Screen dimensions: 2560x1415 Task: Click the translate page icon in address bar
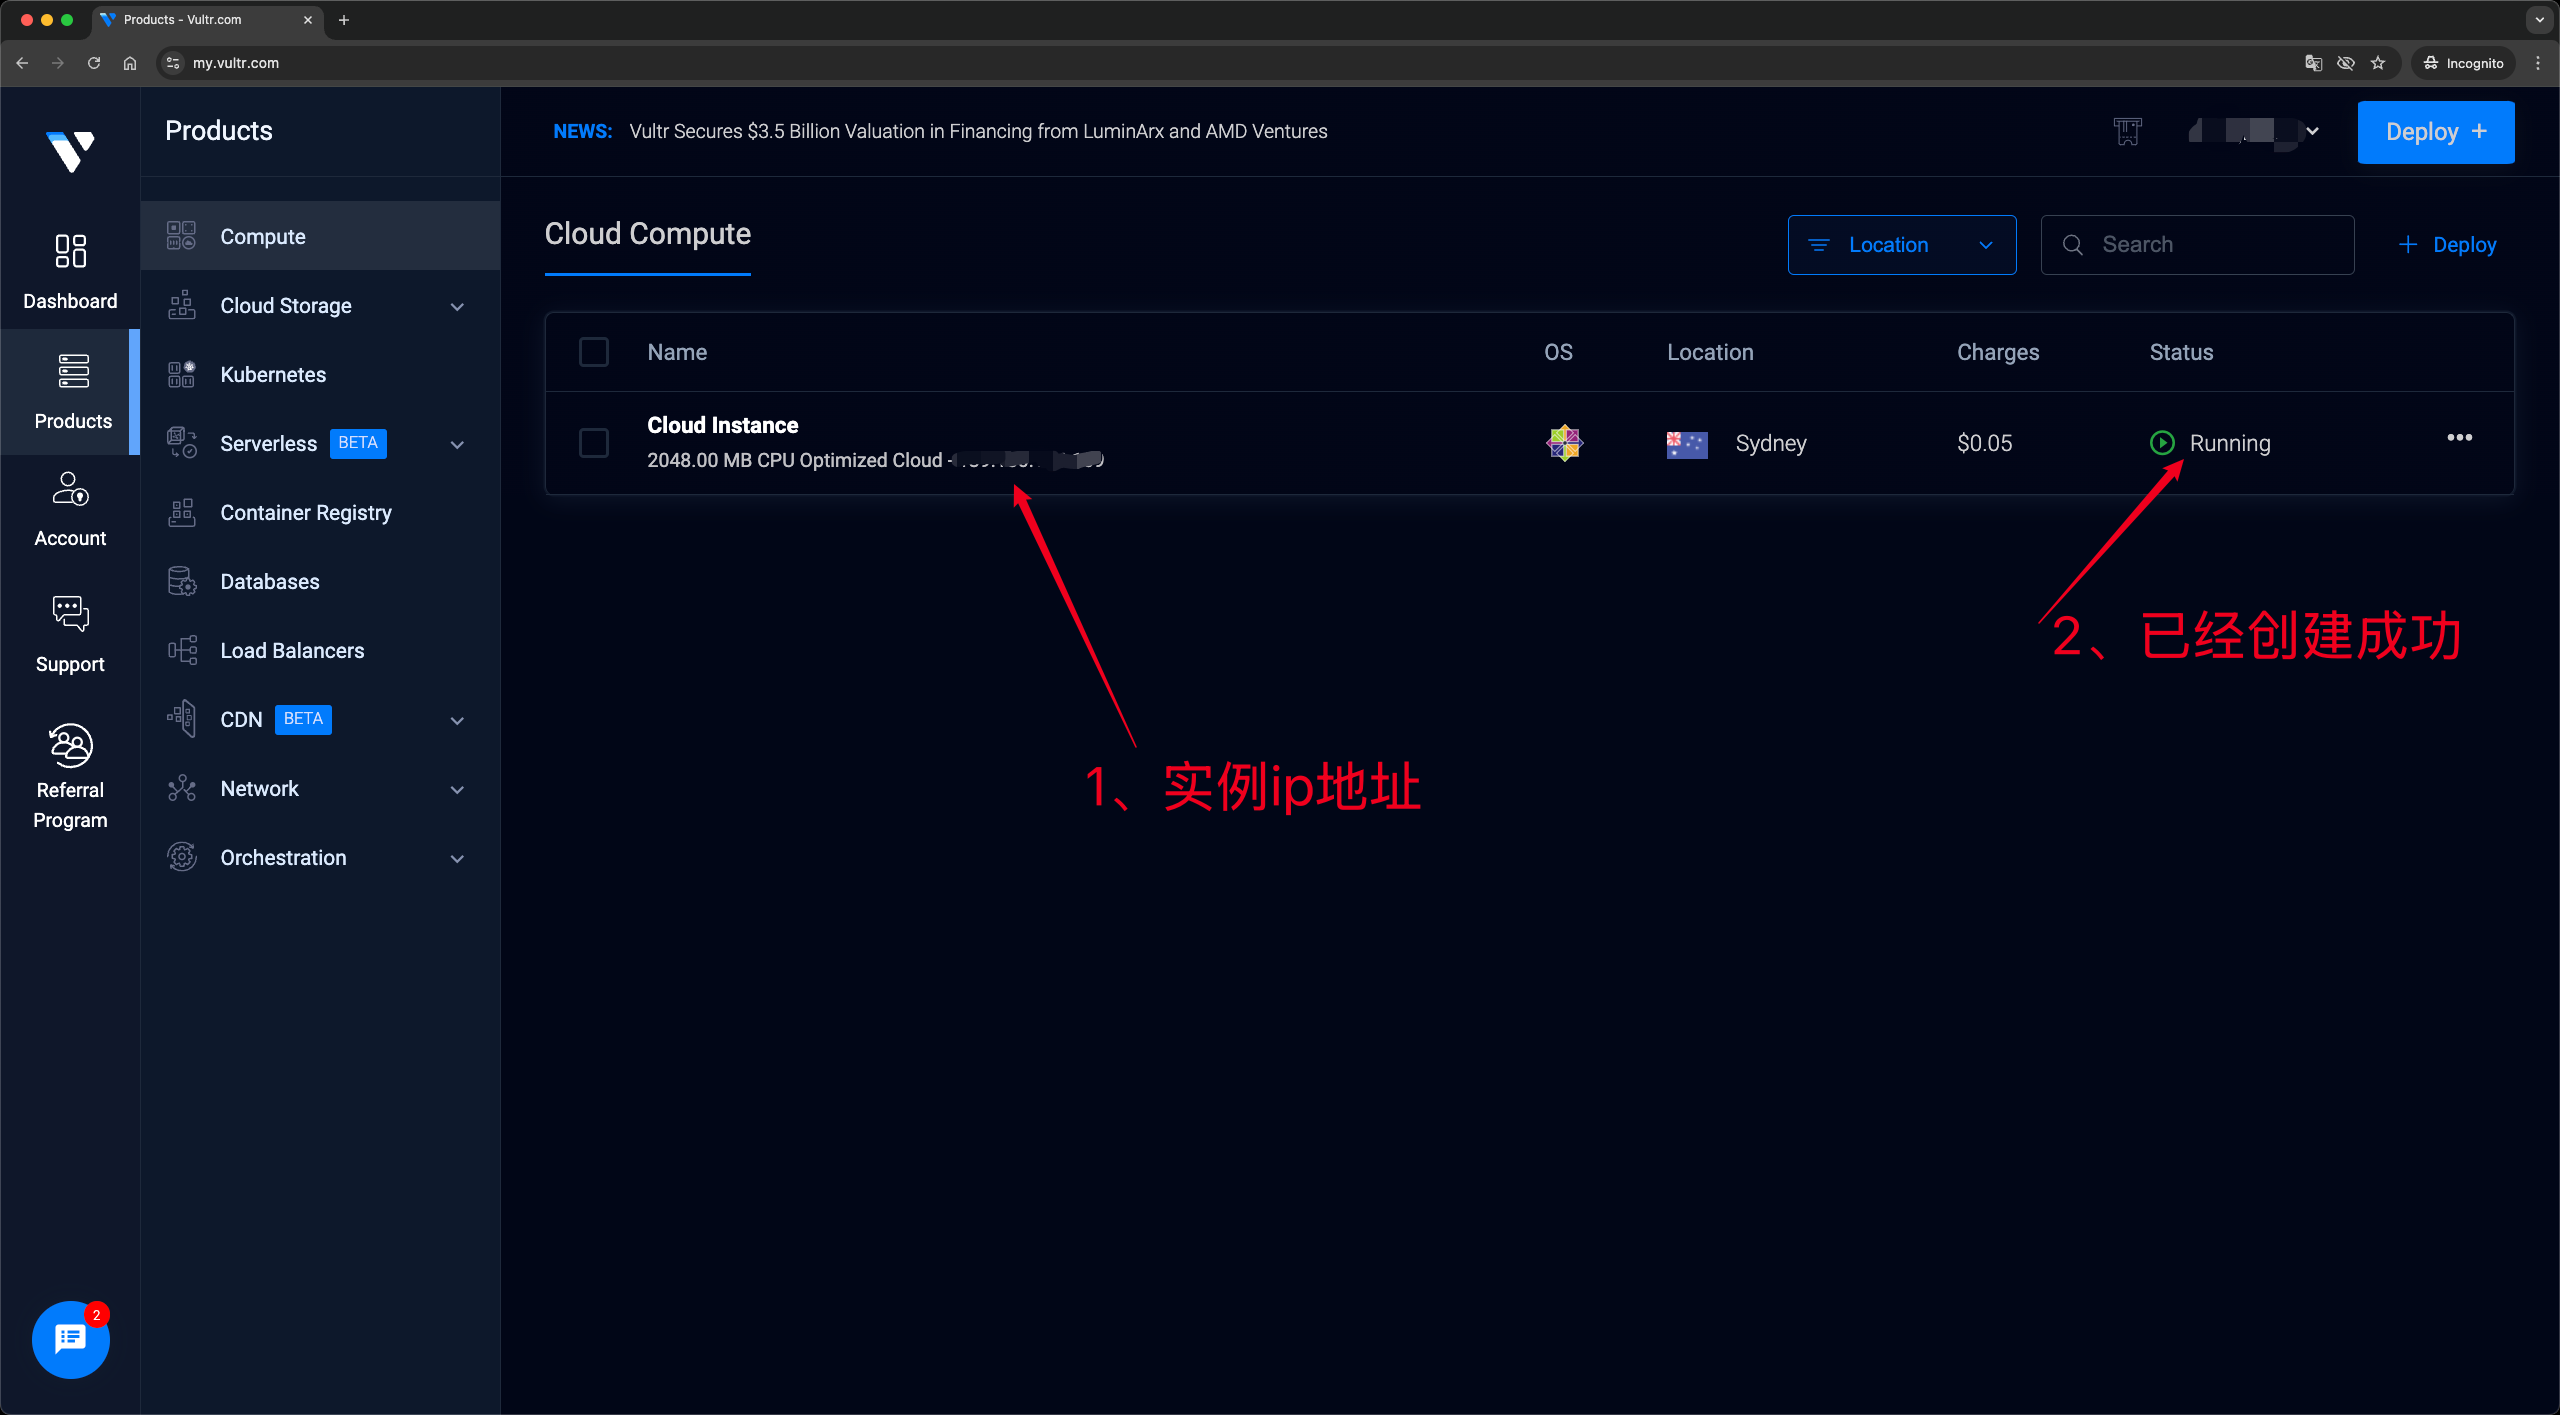tap(2313, 63)
